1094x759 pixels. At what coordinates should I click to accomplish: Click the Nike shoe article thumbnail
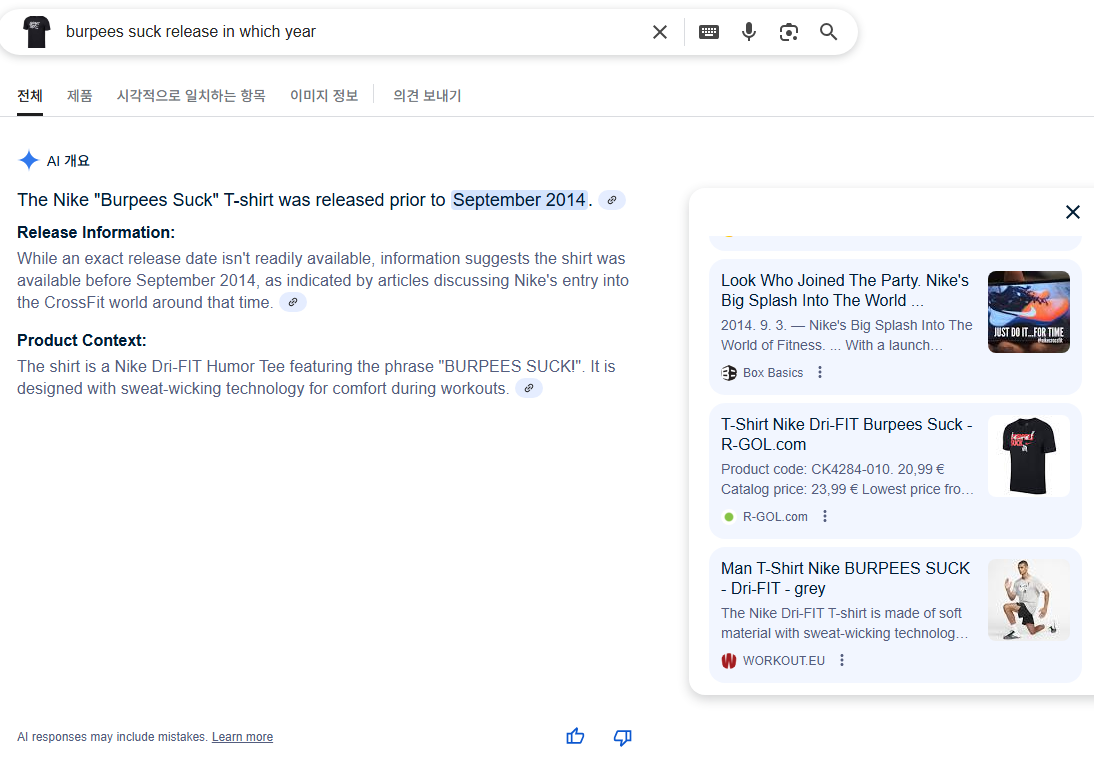1028,312
